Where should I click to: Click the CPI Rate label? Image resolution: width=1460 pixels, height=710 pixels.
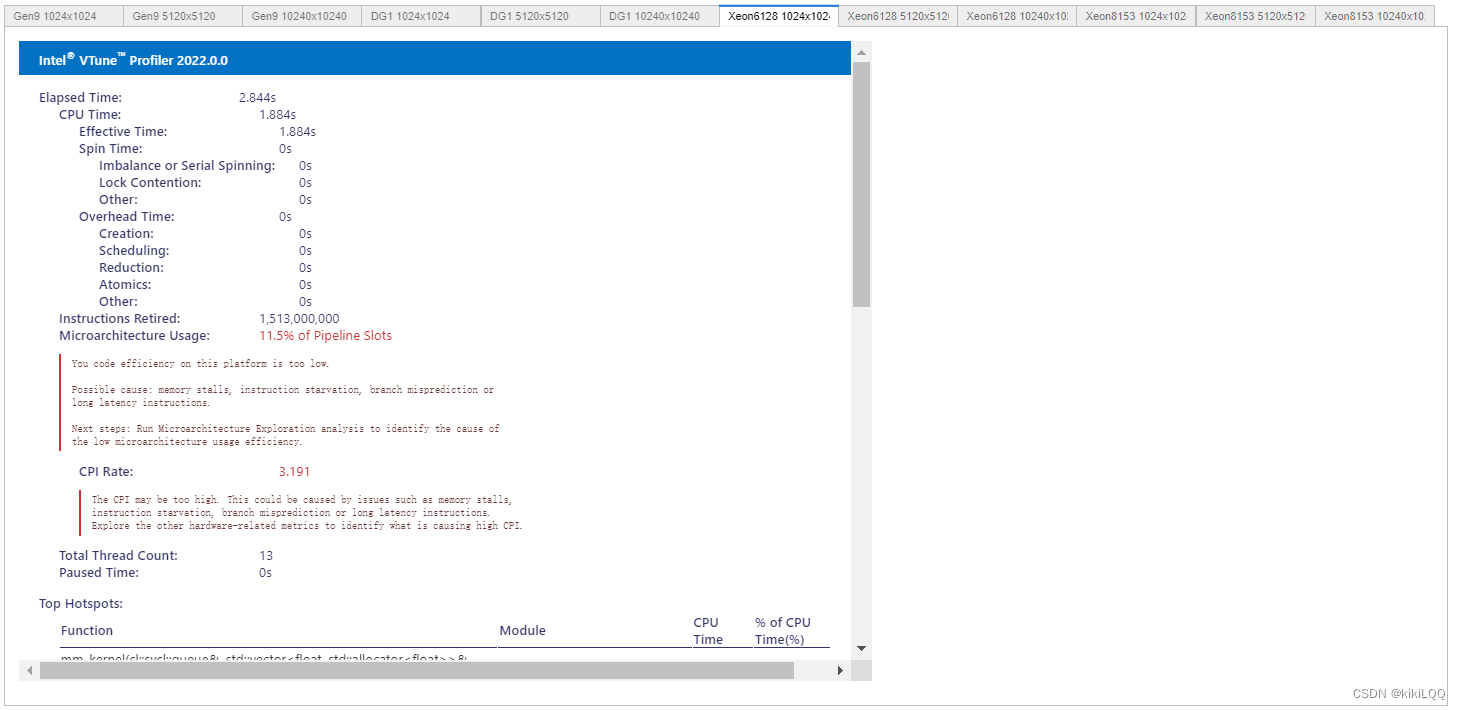[106, 472]
